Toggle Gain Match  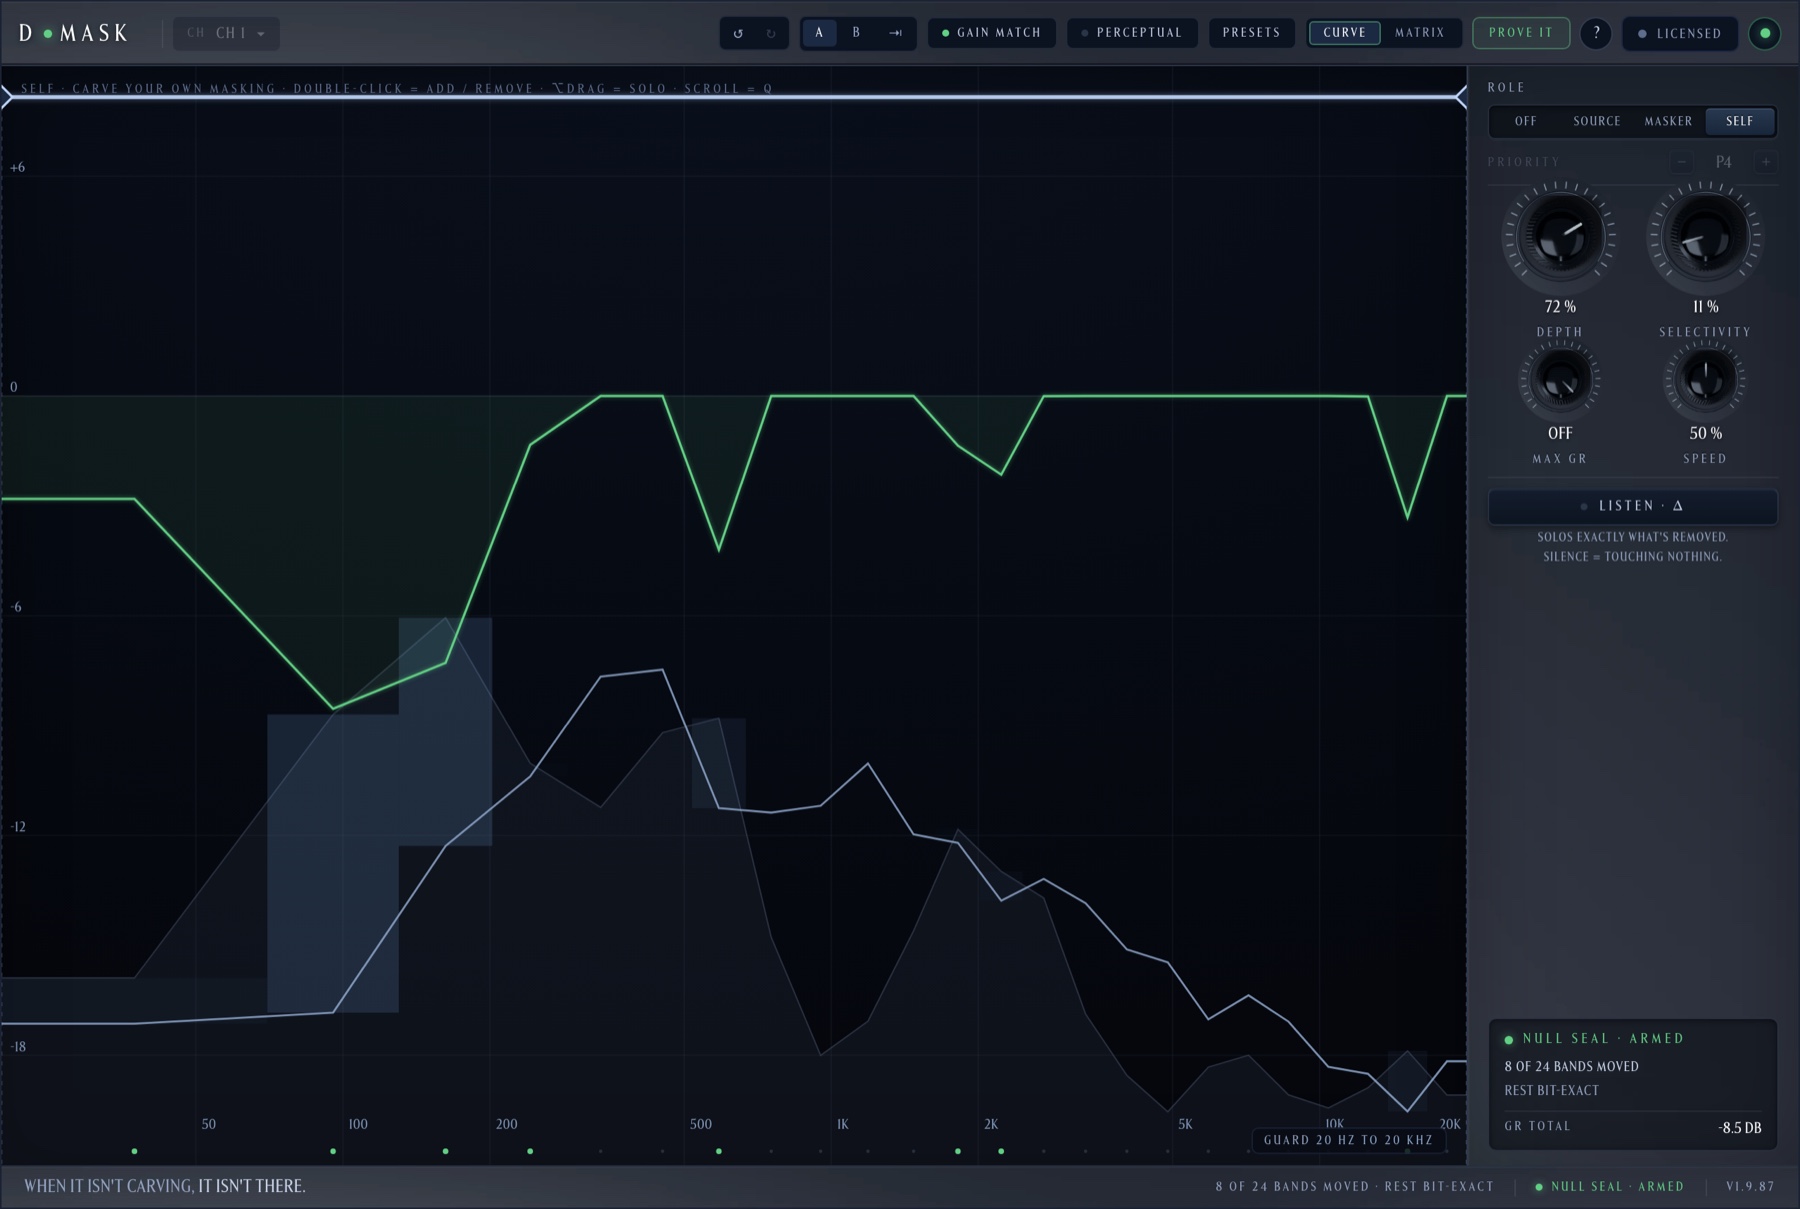(992, 33)
